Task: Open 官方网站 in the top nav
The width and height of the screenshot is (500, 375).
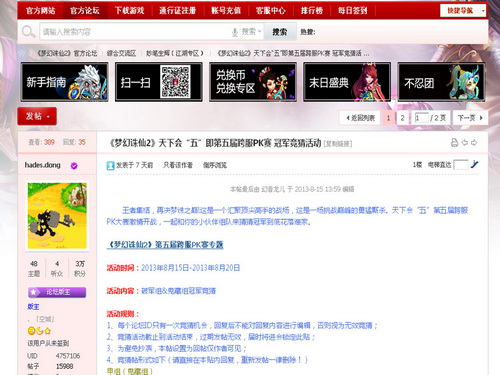Action: [x=40, y=11]
